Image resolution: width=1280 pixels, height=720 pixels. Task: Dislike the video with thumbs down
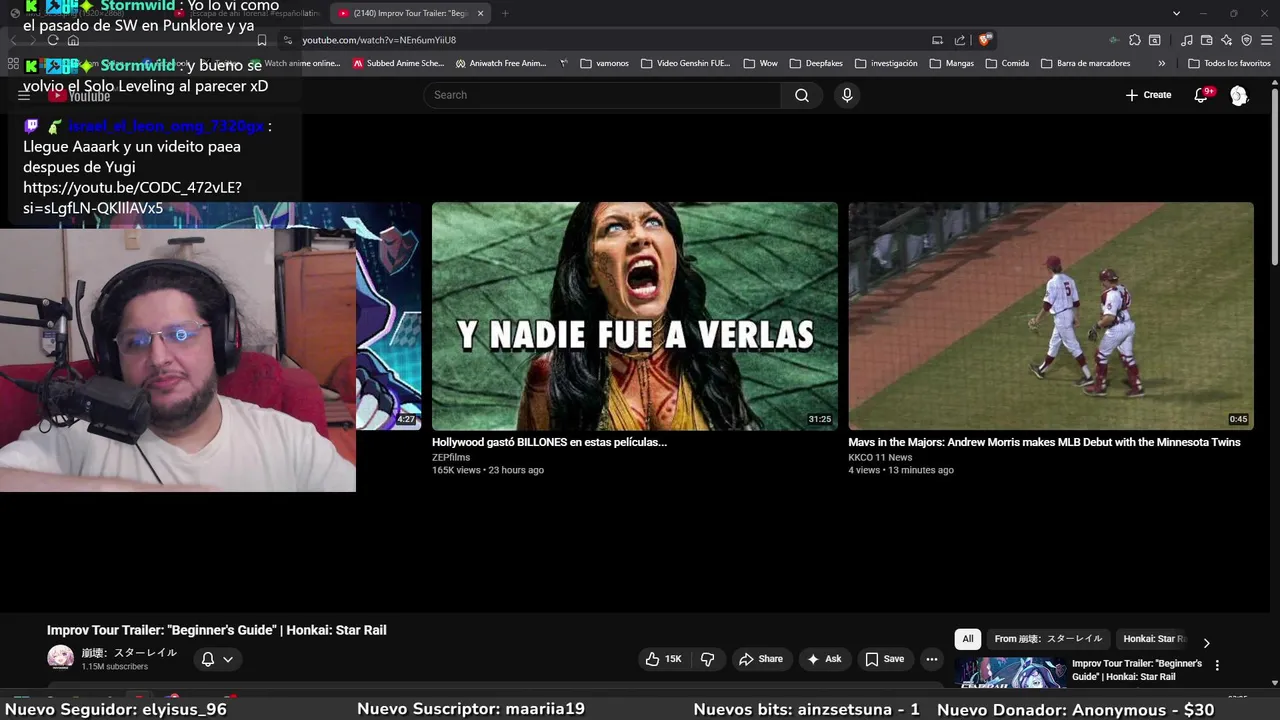click(707, 659)
